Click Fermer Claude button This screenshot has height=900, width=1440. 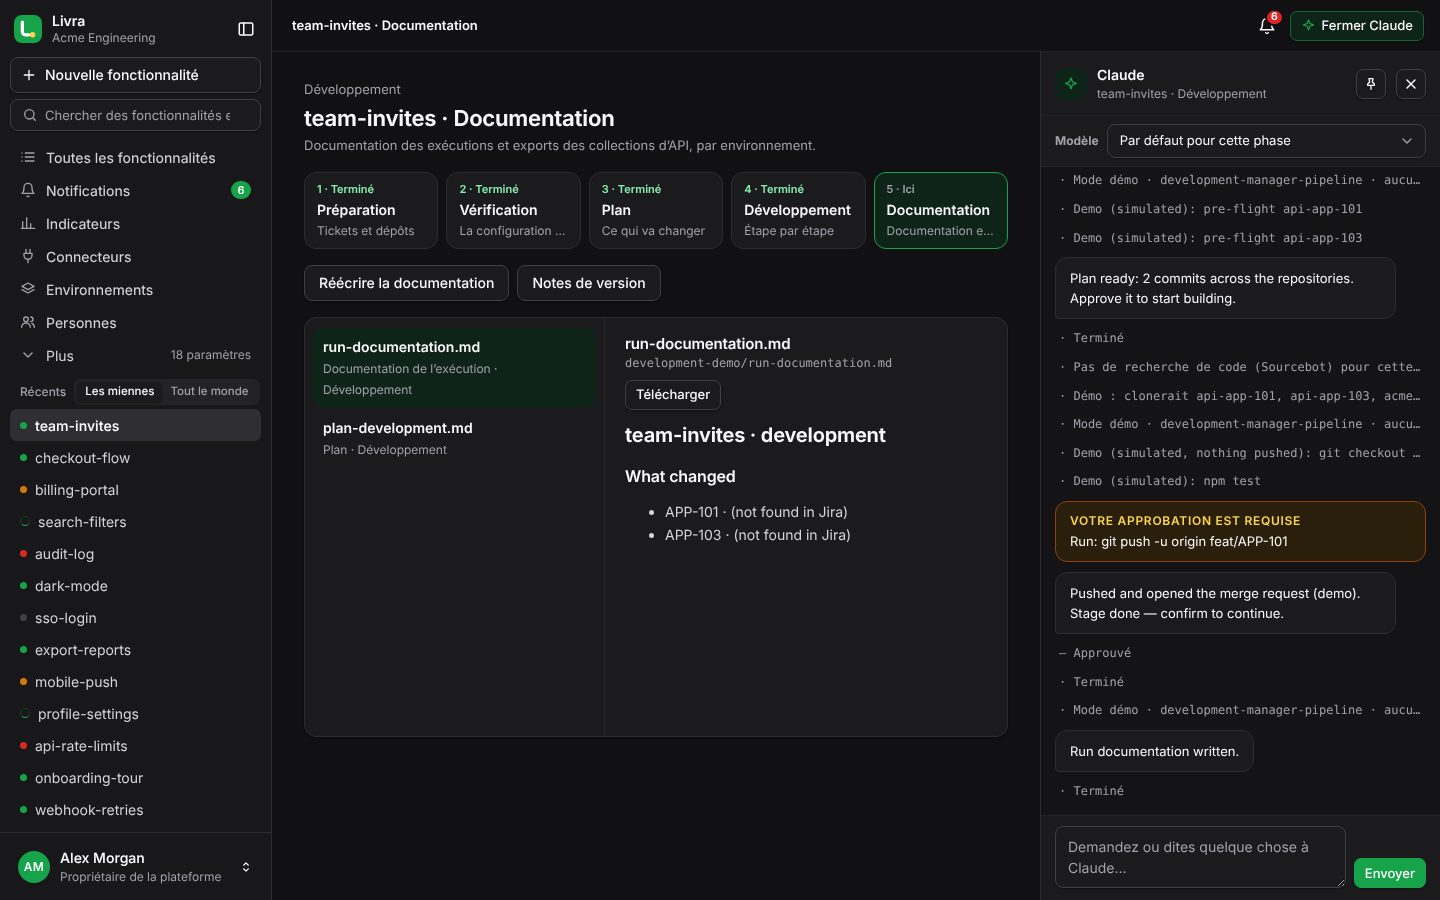1357,26
